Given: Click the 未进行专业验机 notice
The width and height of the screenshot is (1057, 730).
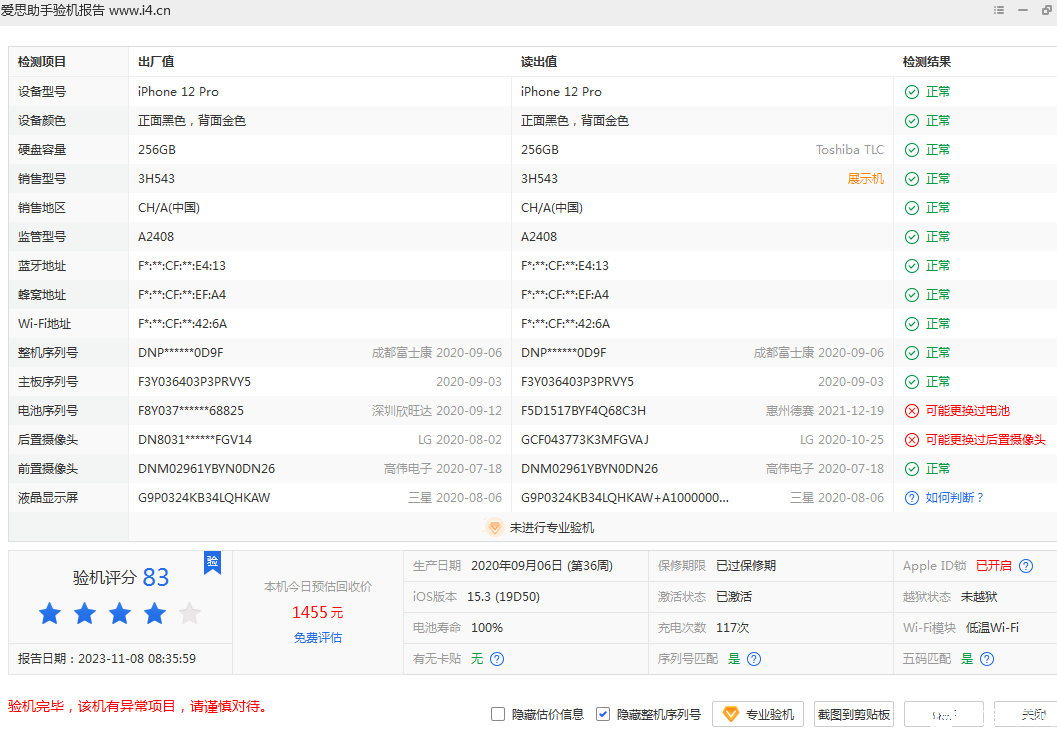Looking at the screenshot, I should tap(551, 528).
